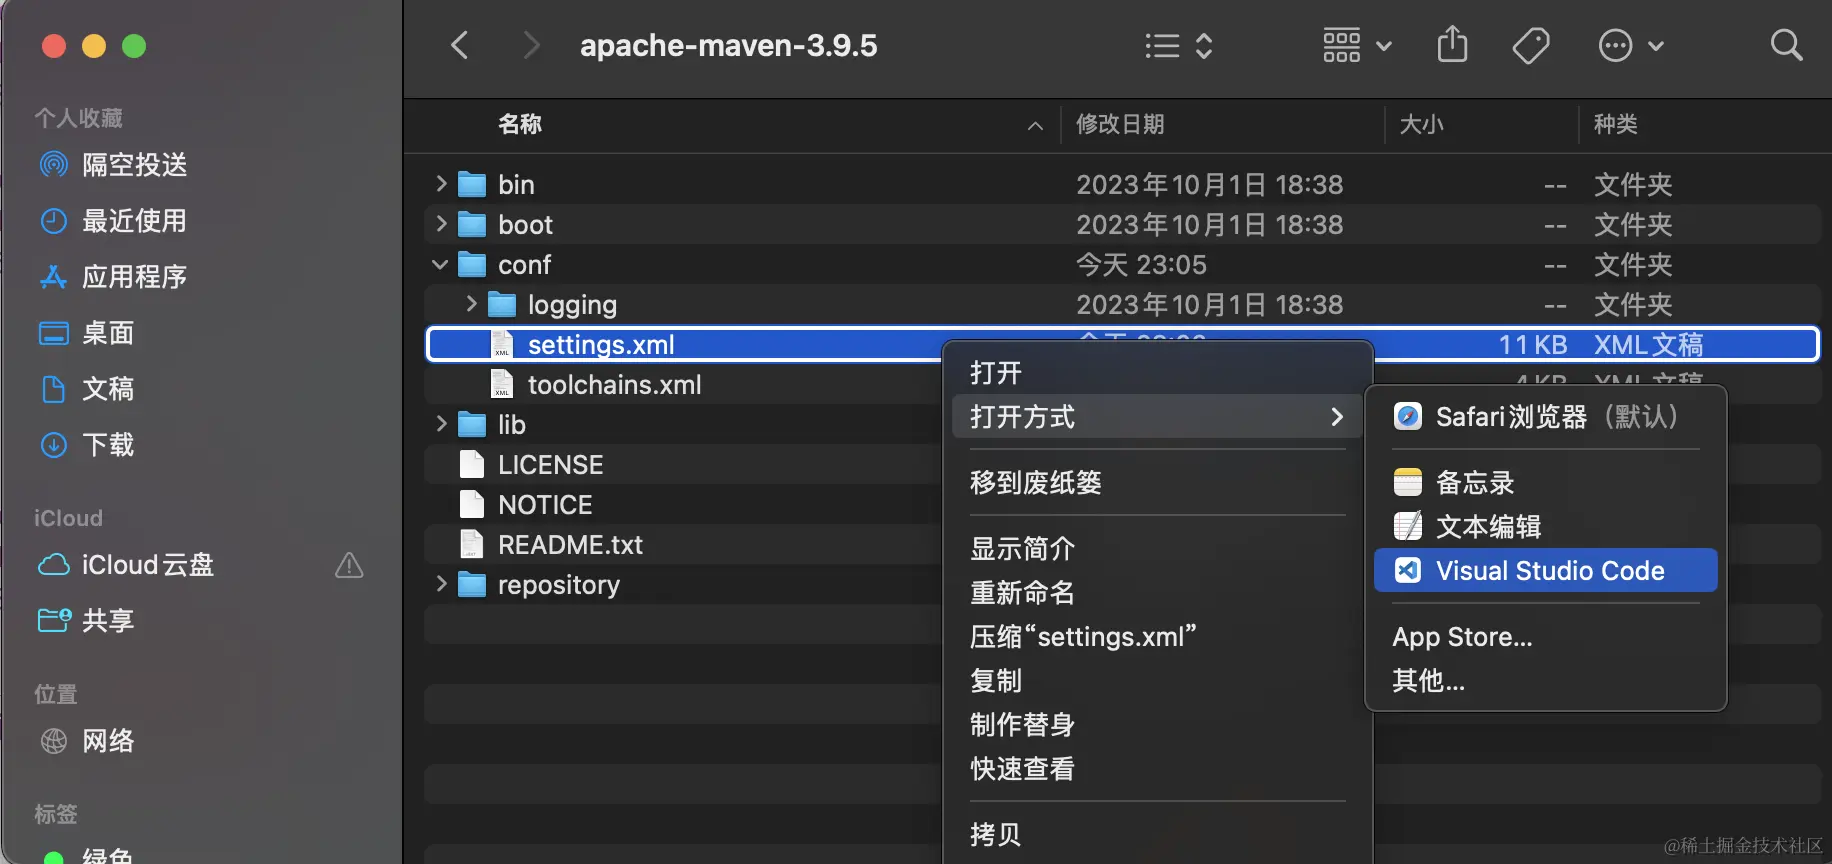This screenshot has height=864, width=1832.
Task: Open the More actions ellipsis menu
Action: [x=1630, y=46]
